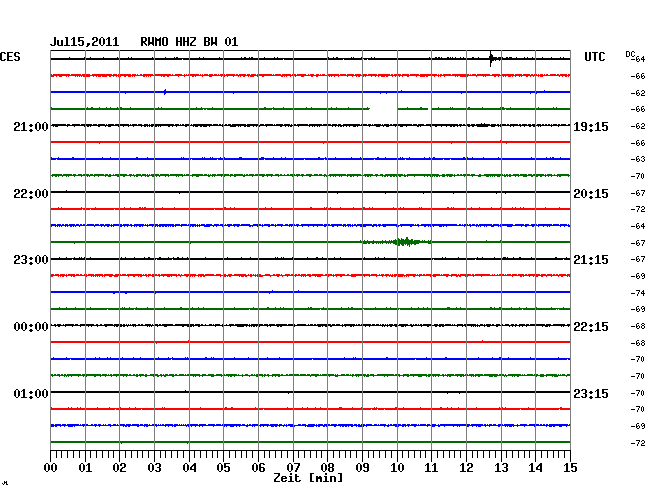Screen dimensions: 650x494
Task: Click the "UTC" column header
Action: (595, 57)
